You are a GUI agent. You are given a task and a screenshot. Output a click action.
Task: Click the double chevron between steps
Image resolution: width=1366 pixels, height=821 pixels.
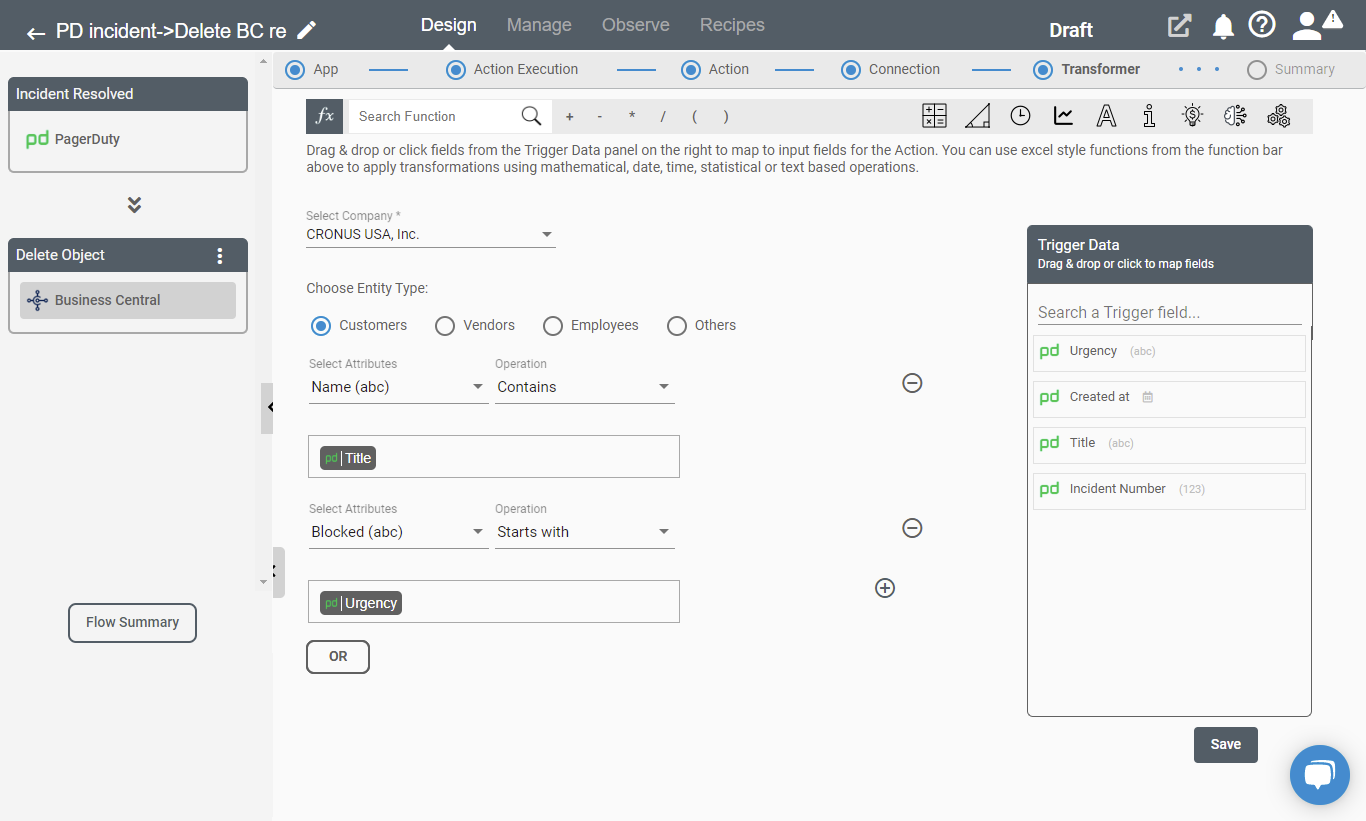pyautogui.click(x=134, y=204)
